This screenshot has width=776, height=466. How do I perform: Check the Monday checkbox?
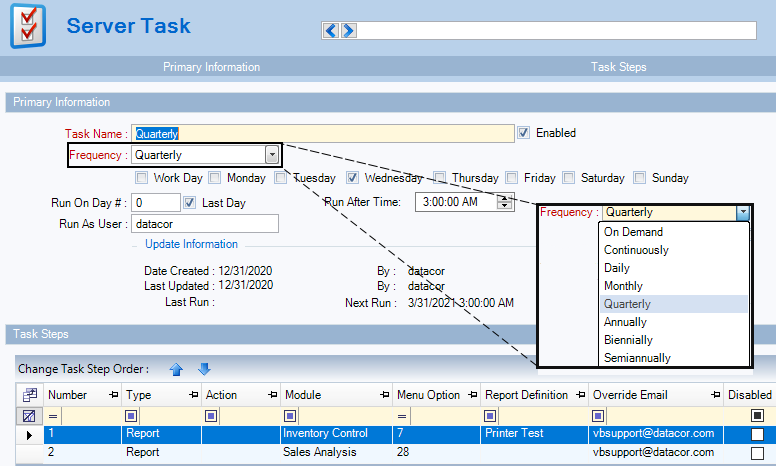point(215,177)
